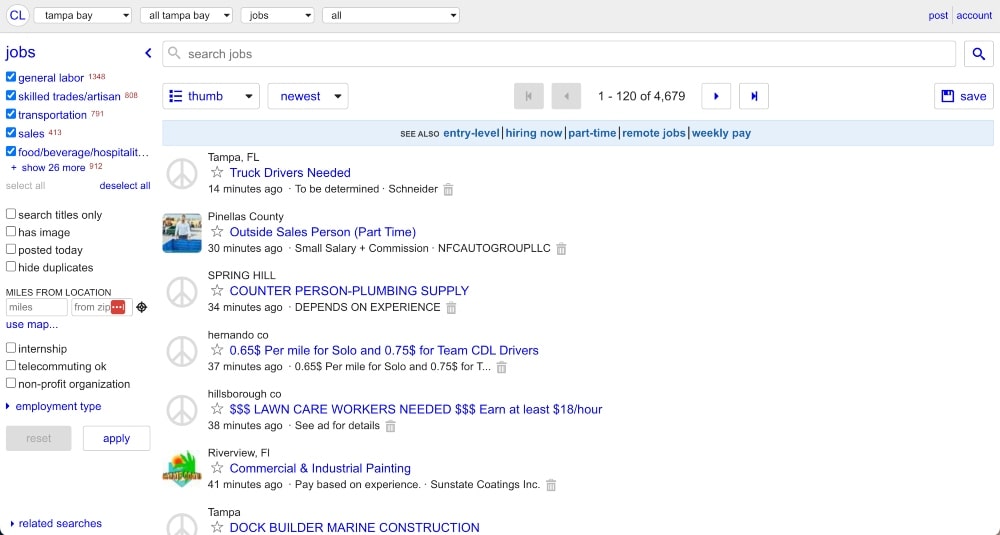Hide the Outside Sales Person listing trash icon
1000x535 pixels.
click(x=561, y=249)
